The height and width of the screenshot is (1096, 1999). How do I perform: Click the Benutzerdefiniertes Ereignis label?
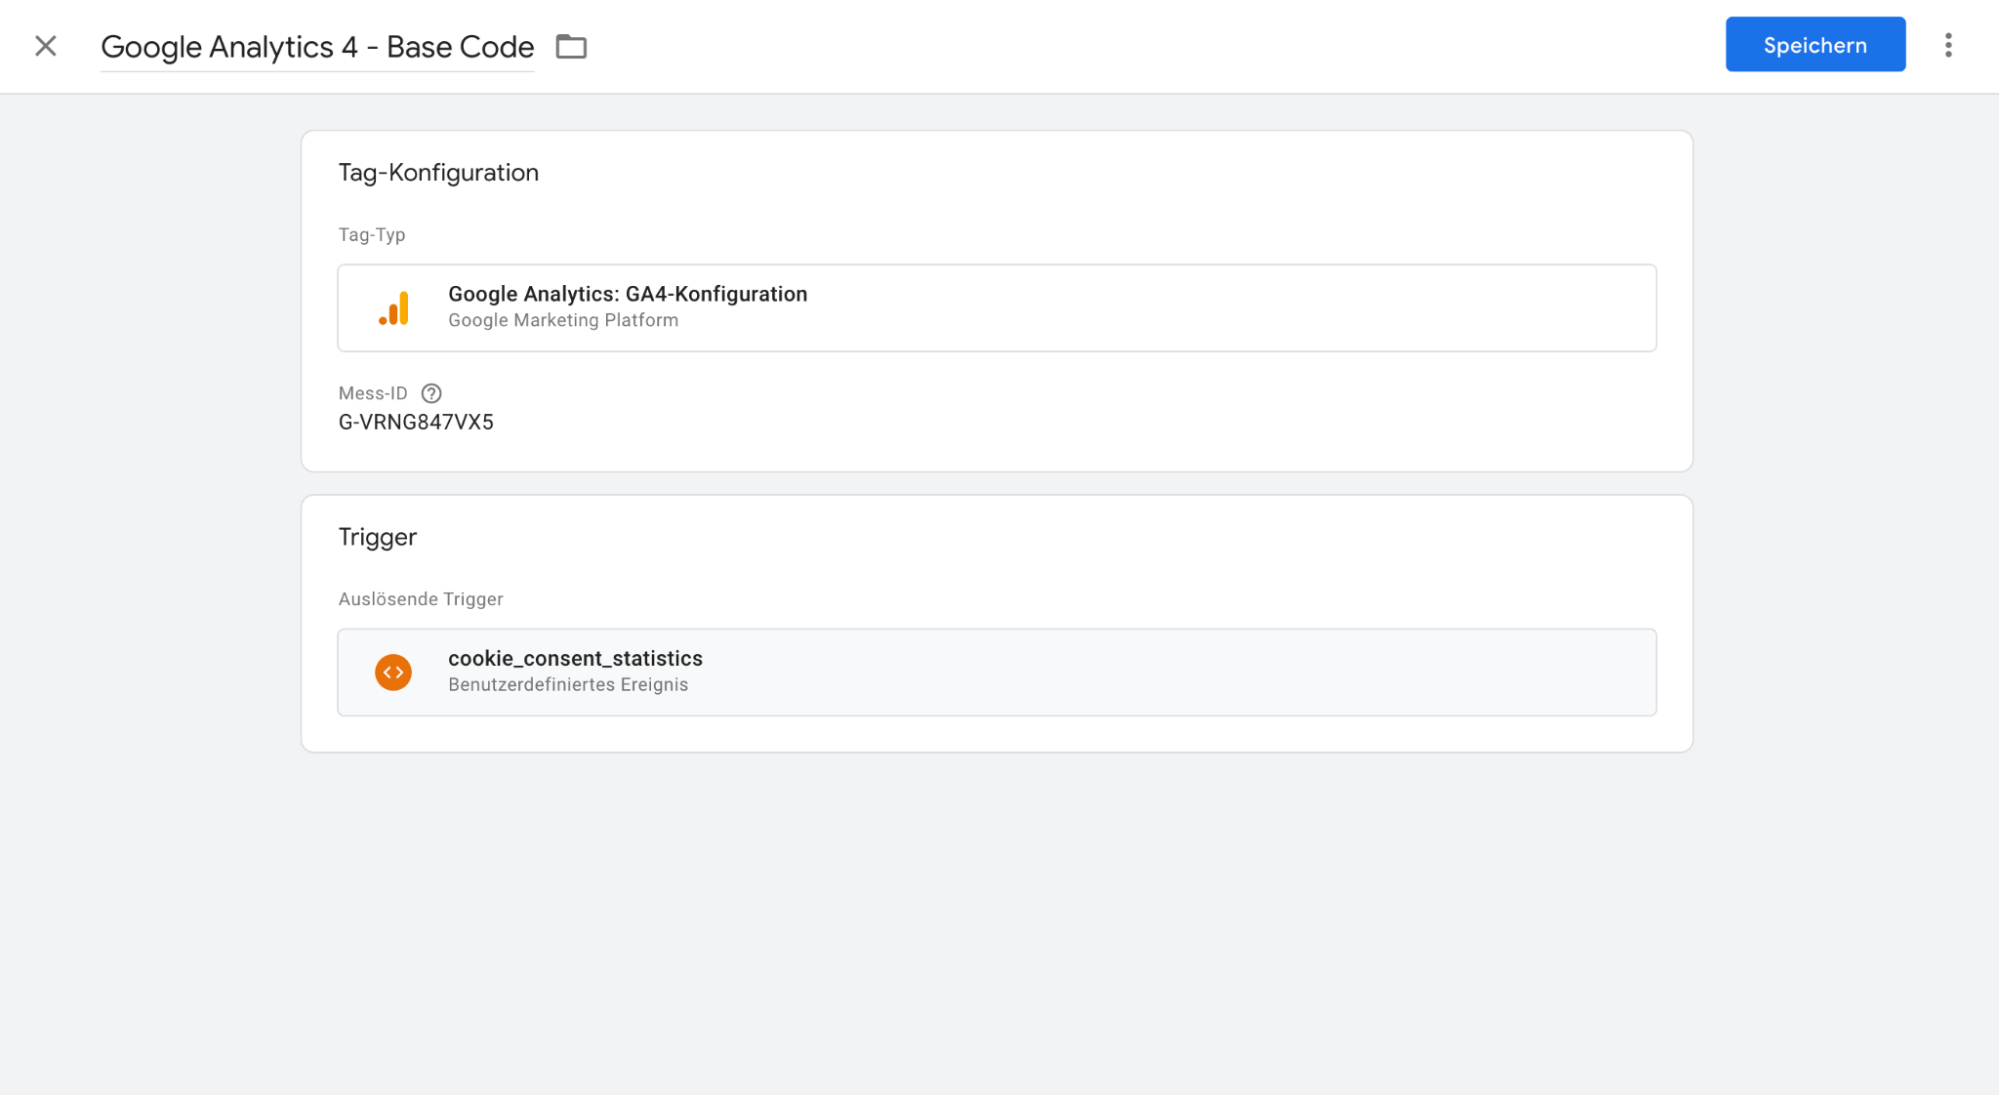568,685
